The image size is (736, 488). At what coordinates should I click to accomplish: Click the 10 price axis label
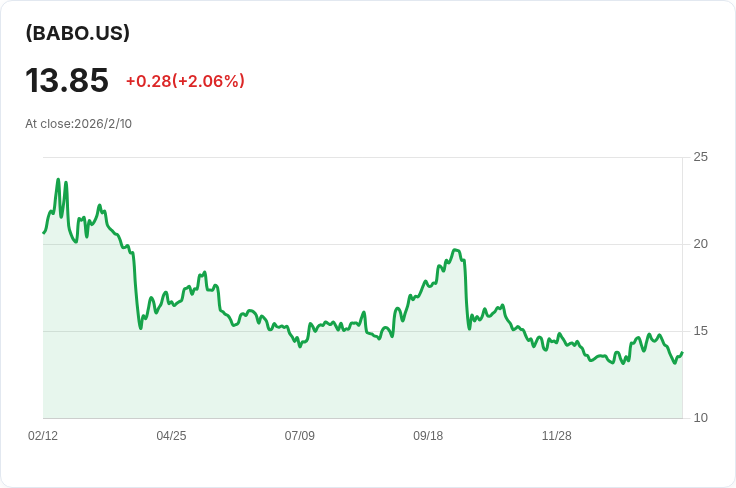tap(700, 418)
